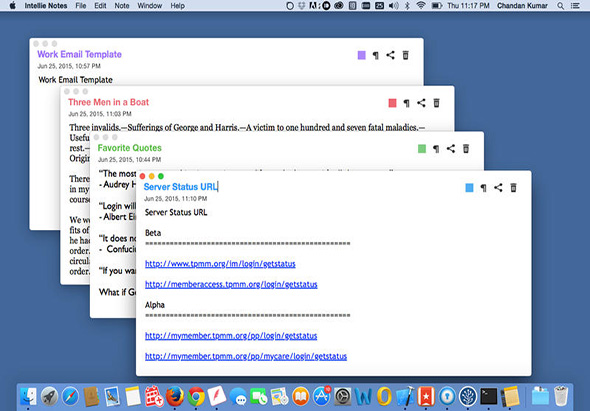Click the Thu 11:17 PM clock
The width and height of the screenshot is (590, 411).
tap(468, 6)
